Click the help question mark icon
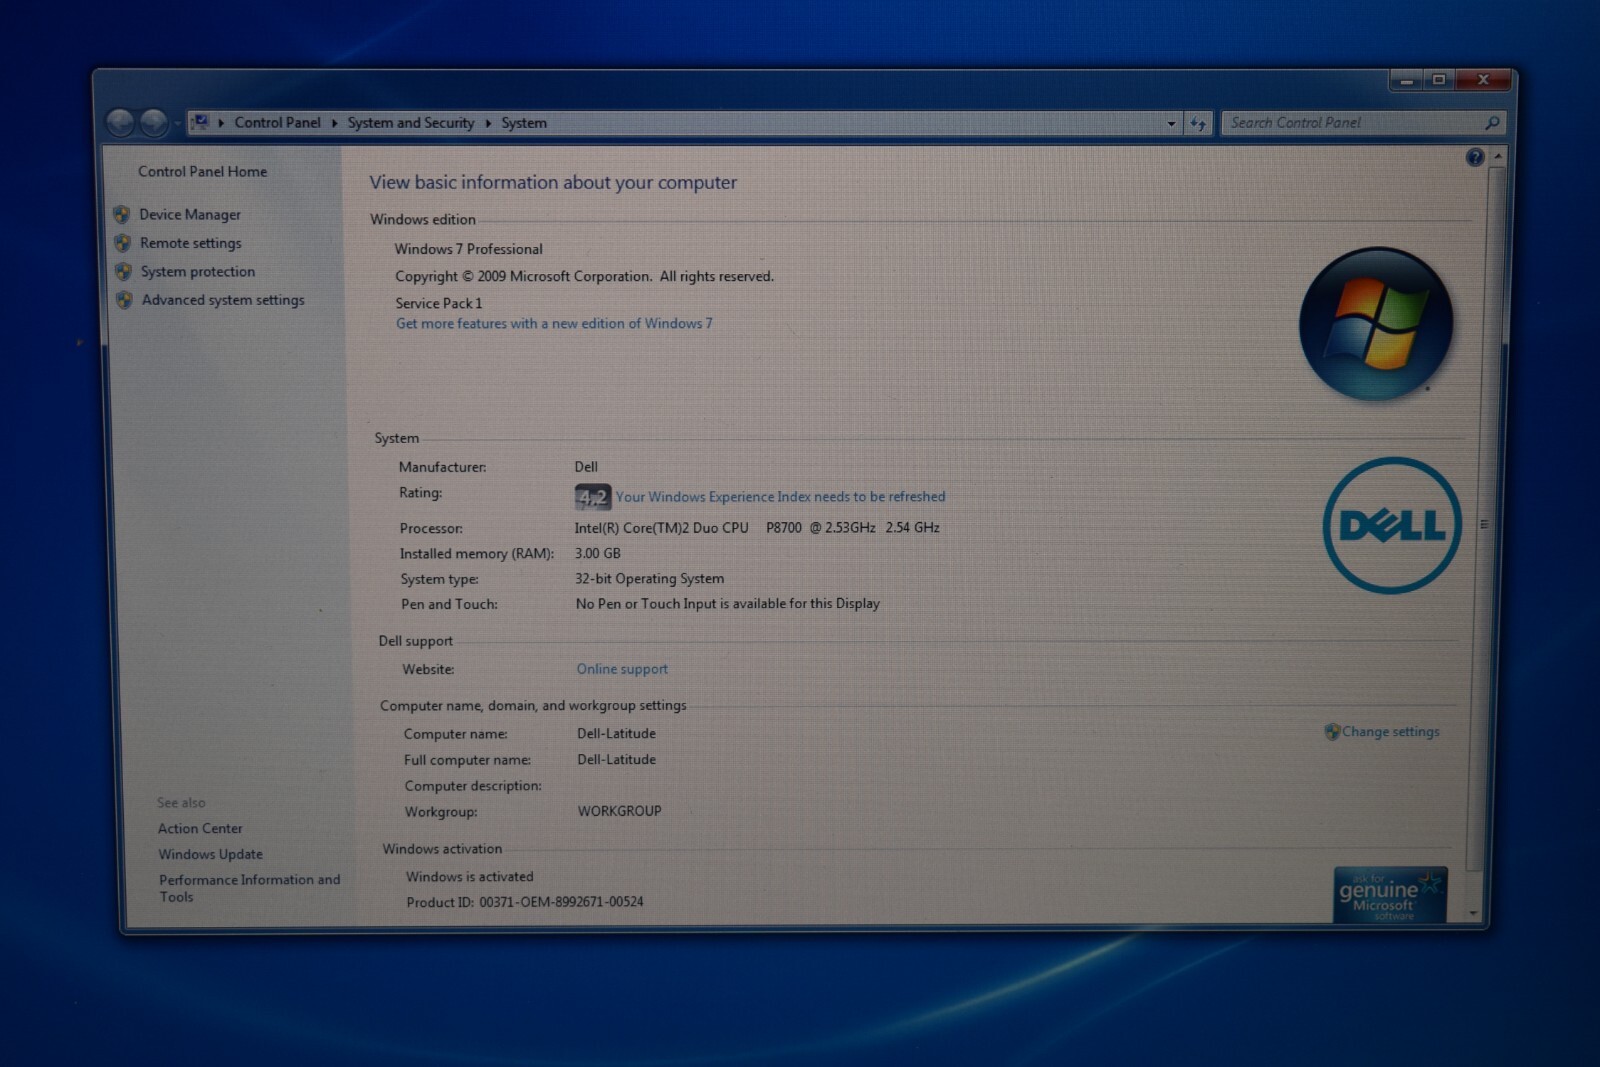The width and height of the screenshot is (1600, 1067). pos(1475,157)
